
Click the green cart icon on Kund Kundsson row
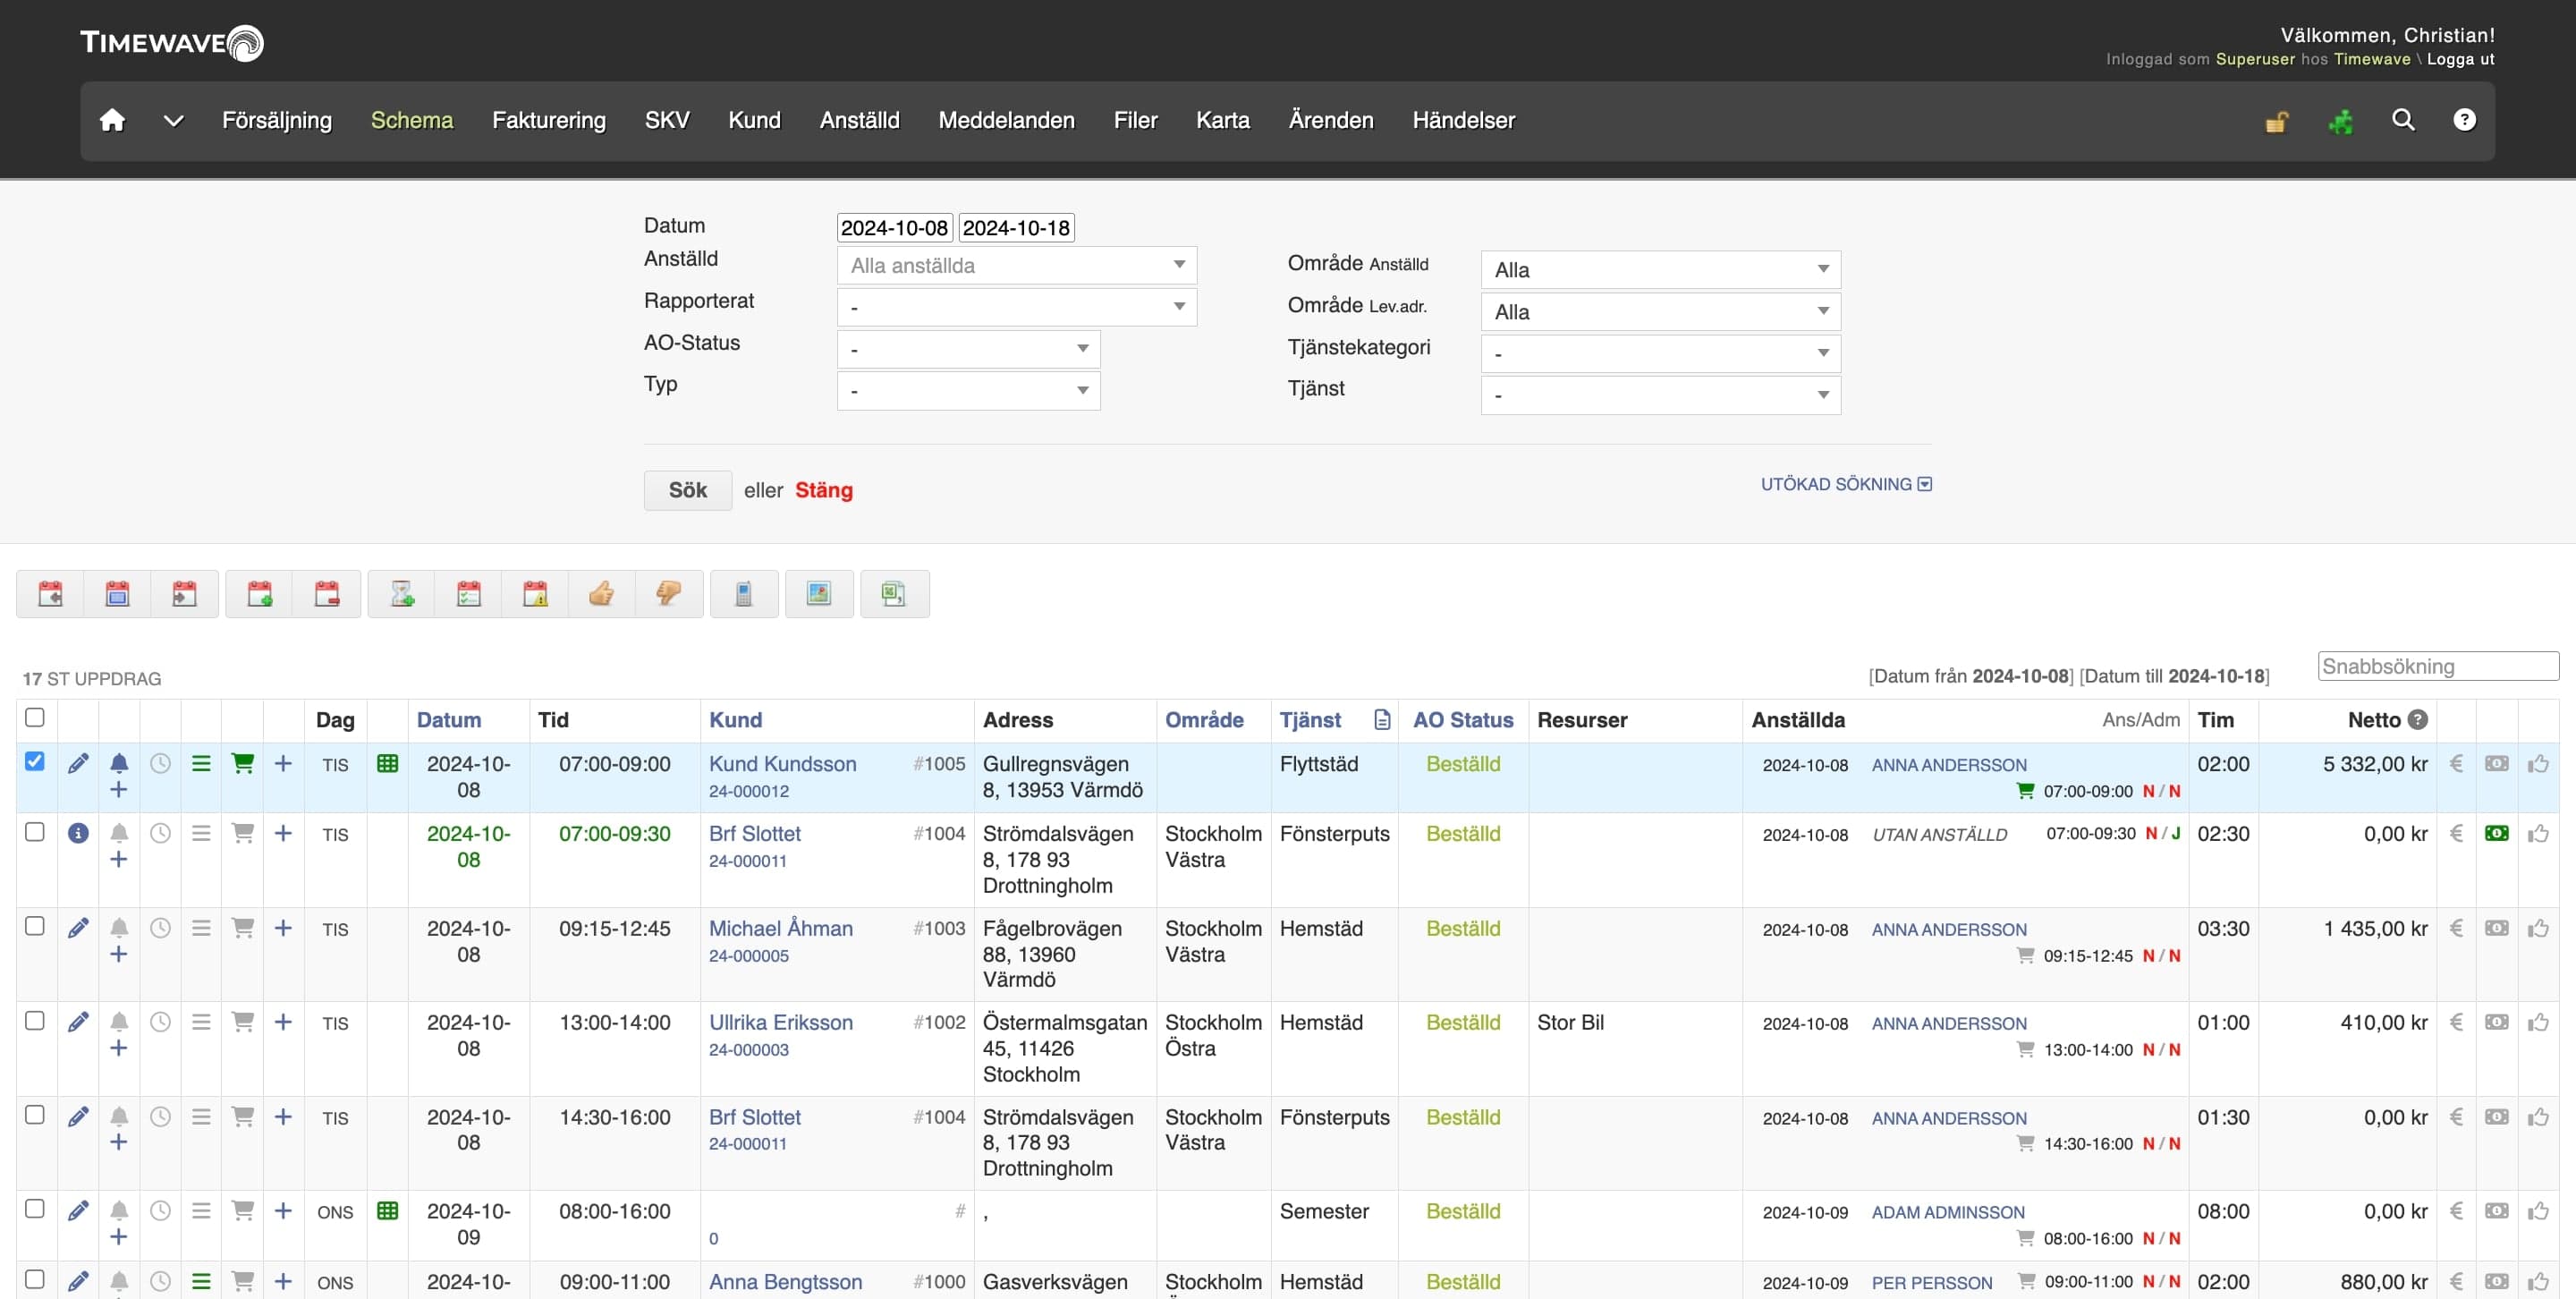click(242, 764)
